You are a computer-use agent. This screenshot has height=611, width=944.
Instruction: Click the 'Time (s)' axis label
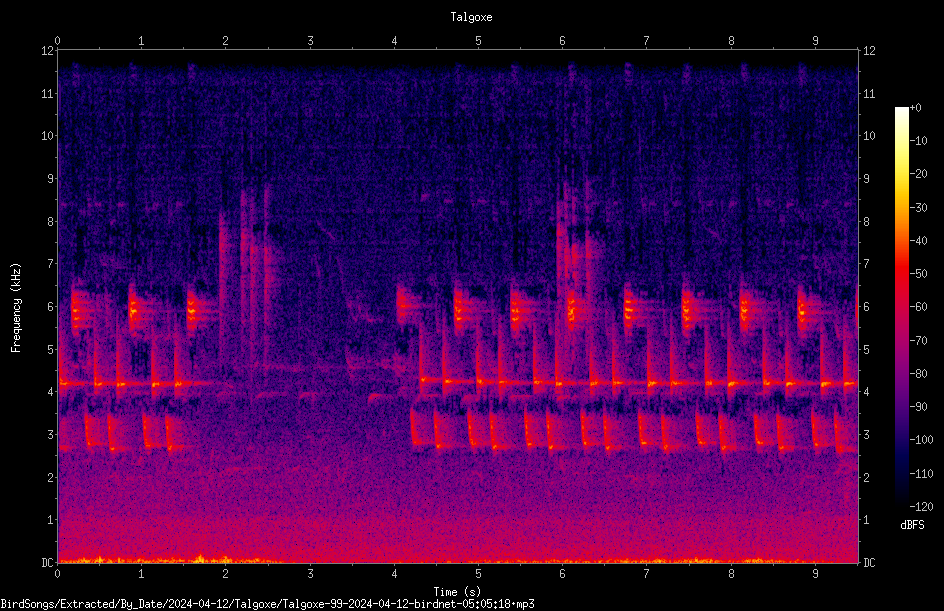(457, 592)
